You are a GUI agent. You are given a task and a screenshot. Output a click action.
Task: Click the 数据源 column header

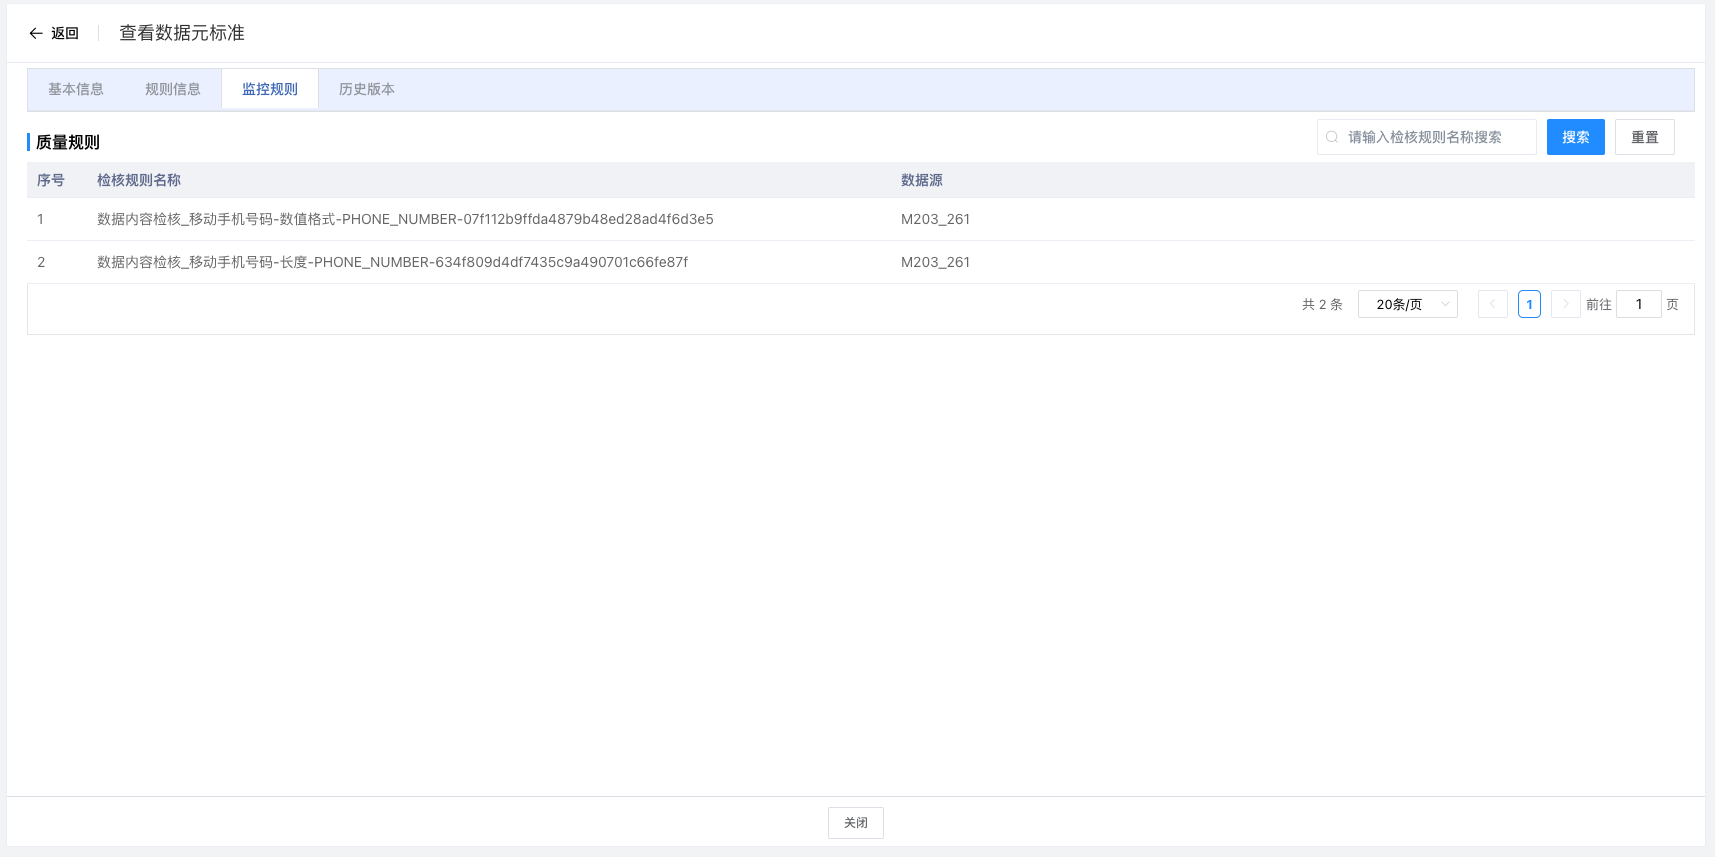[x=921, y=180]
